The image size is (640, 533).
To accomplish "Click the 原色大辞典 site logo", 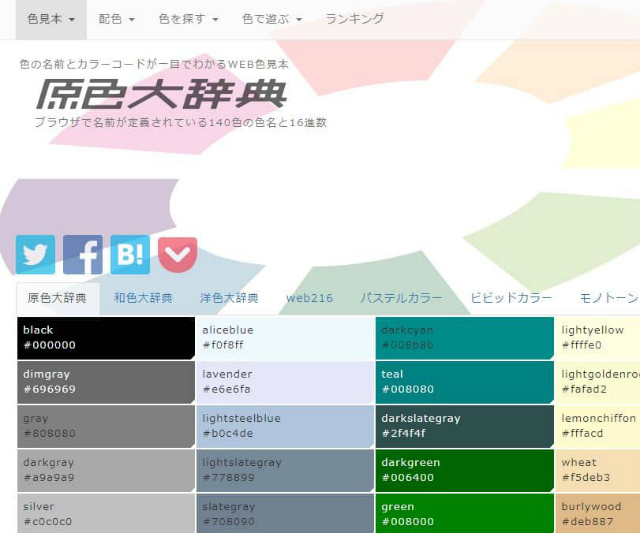I will pos(162,94).
